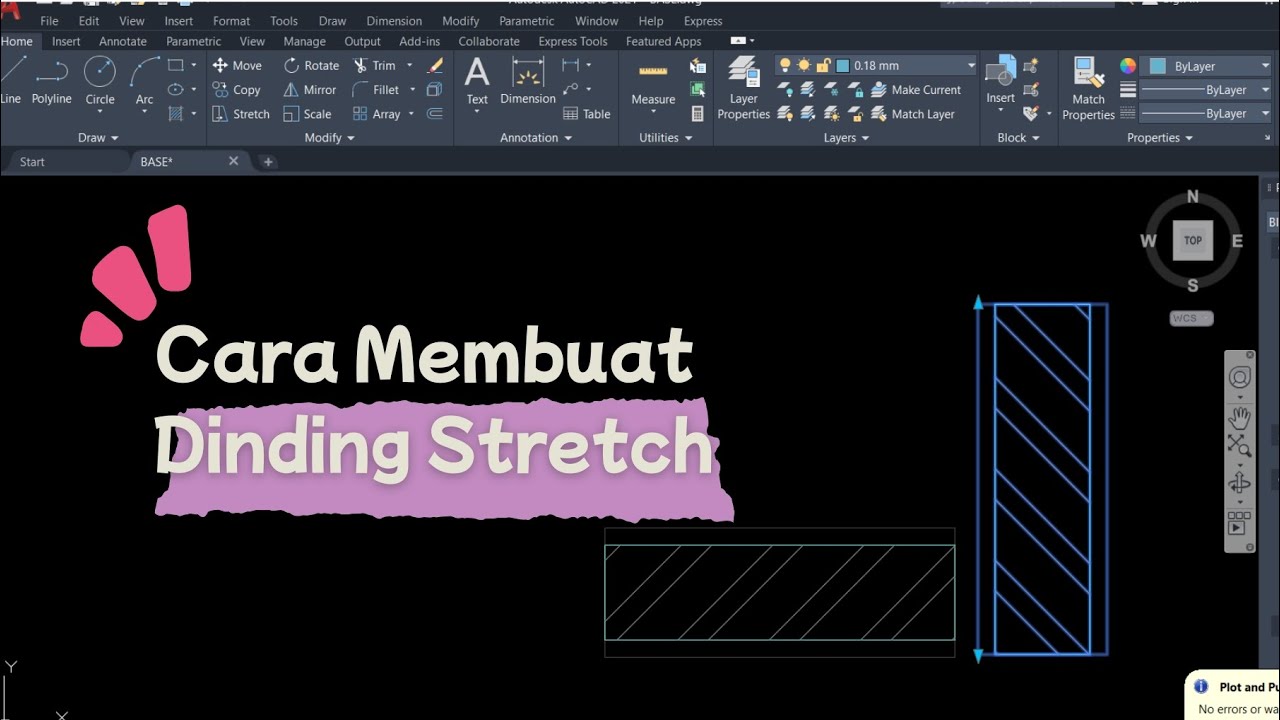Click the Explode tool icon
Screen dimensions: 1280x720
pyautogui.click(x=435, y=90)
